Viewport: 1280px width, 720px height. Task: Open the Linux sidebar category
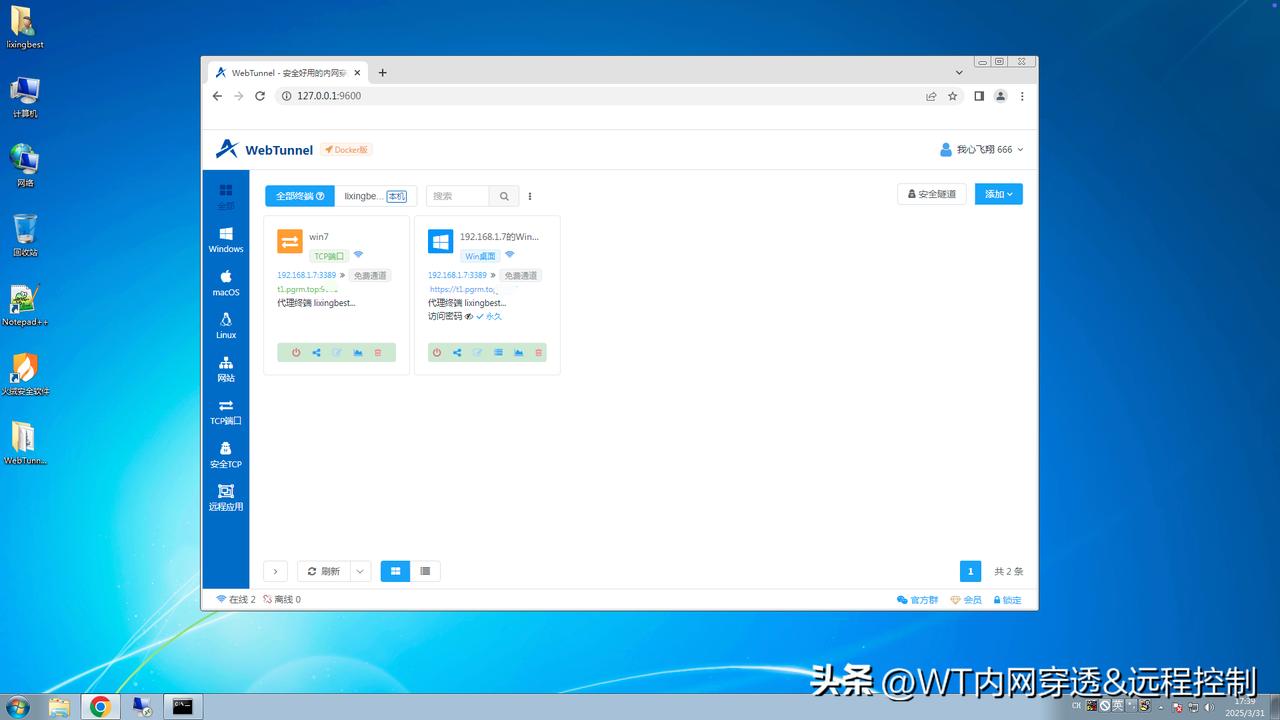tap(226, 326)
